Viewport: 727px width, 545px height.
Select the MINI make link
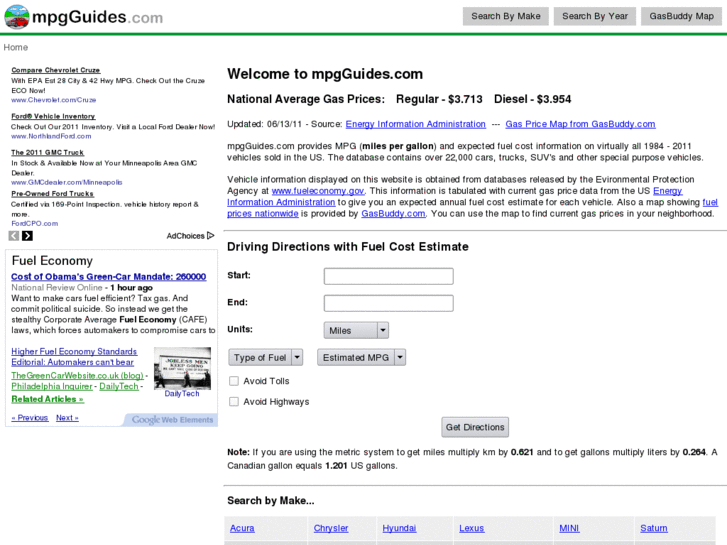569,528
